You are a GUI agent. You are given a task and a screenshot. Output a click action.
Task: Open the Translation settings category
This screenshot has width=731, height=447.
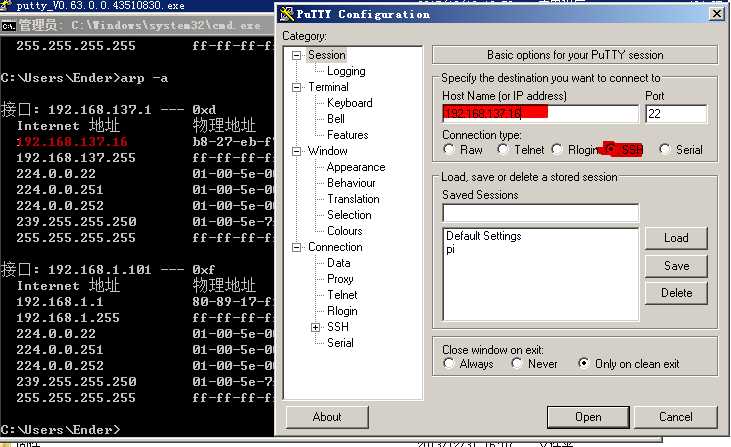tap(353, 199)
